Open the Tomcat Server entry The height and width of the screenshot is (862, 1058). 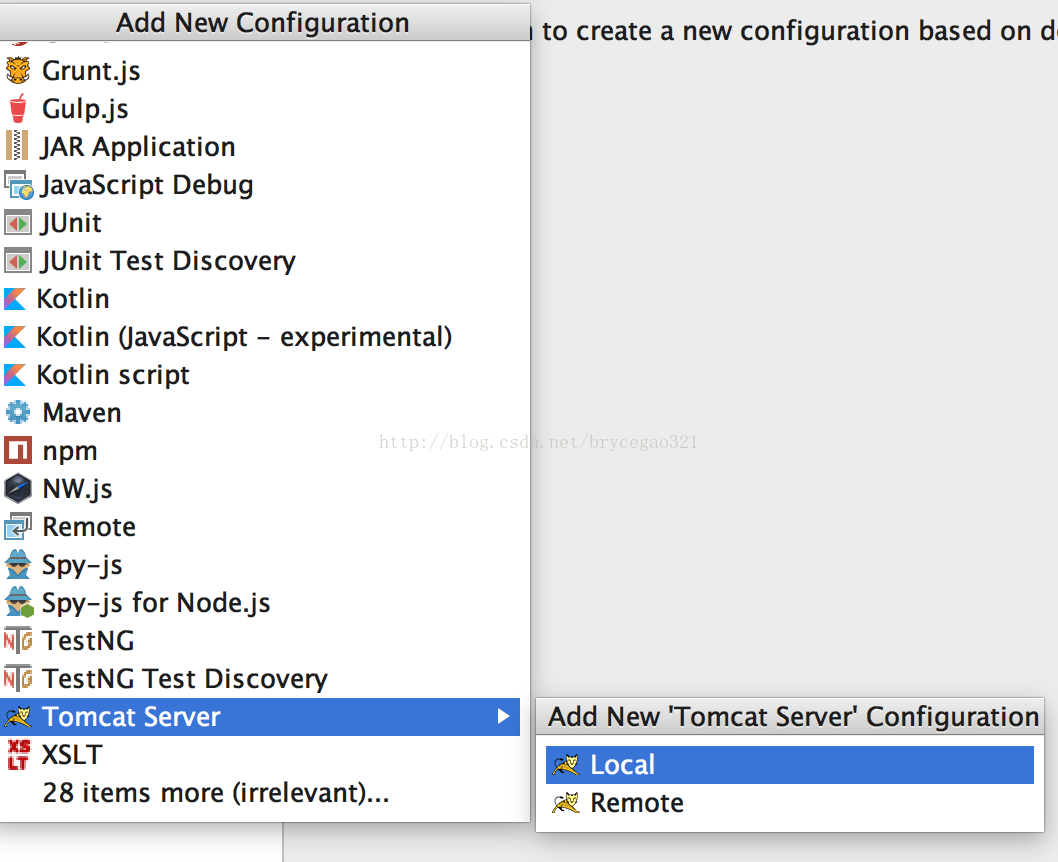[260, 716]
